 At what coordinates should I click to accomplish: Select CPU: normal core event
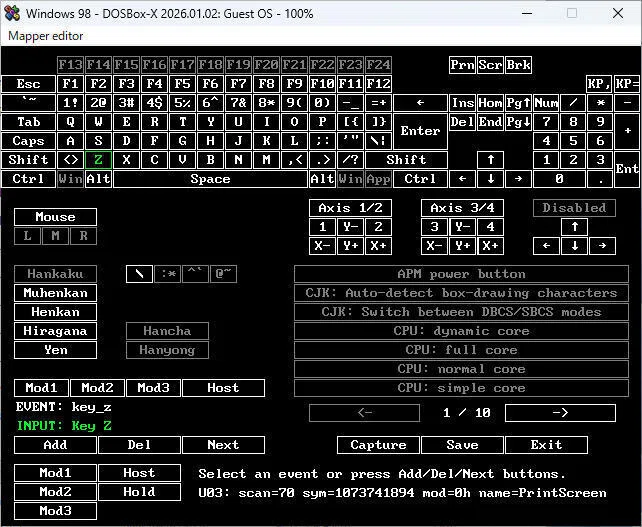(x=461, y=369)
